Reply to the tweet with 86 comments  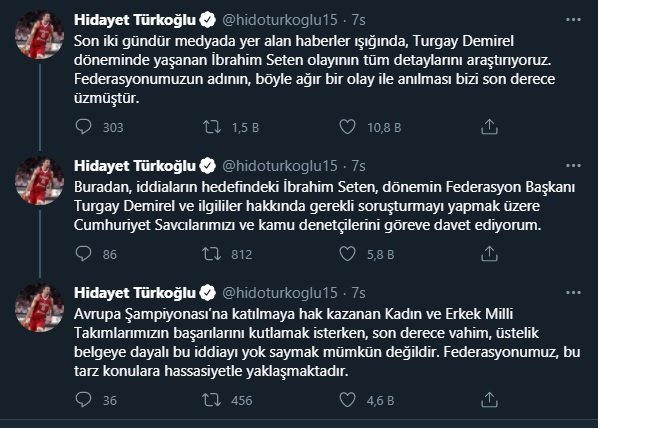click(x=84, y=254)
